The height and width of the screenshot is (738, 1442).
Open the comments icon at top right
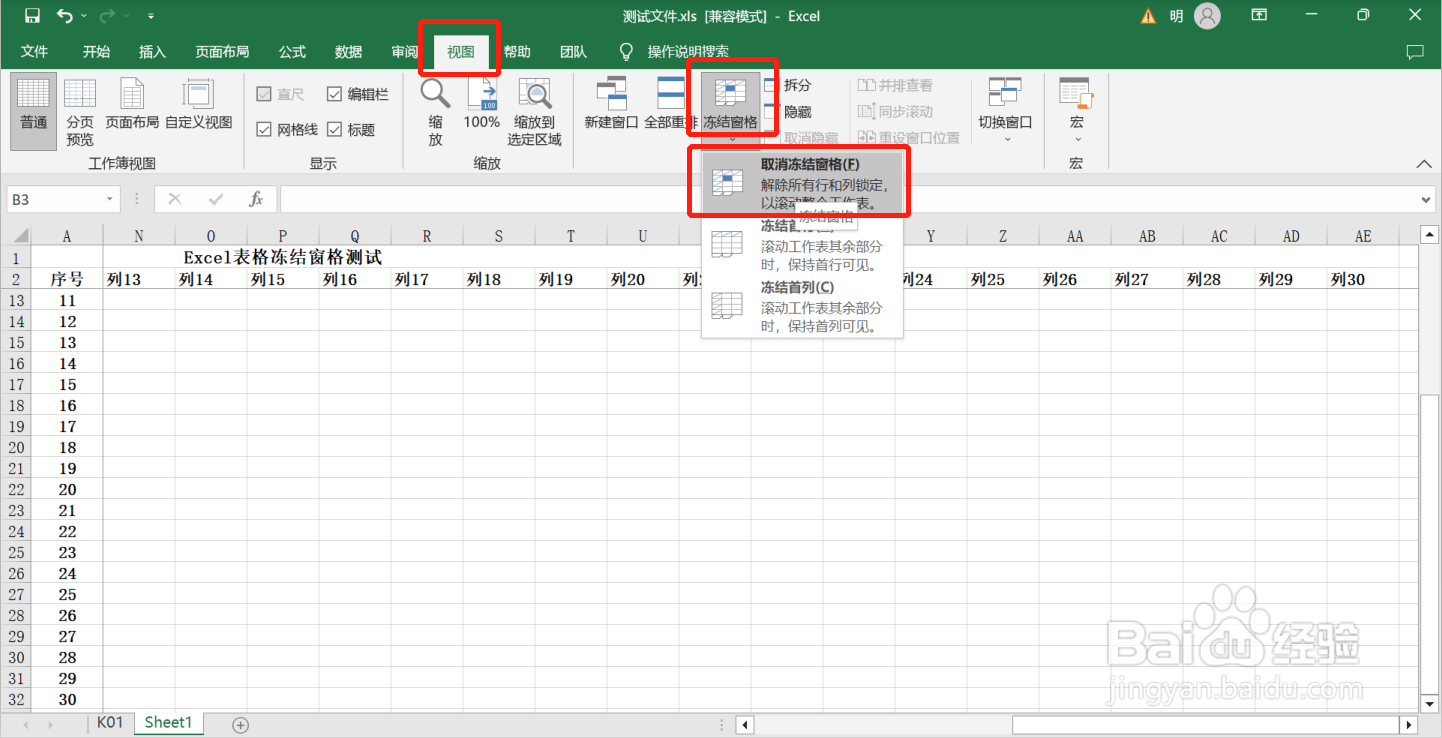click(1414, 52)
